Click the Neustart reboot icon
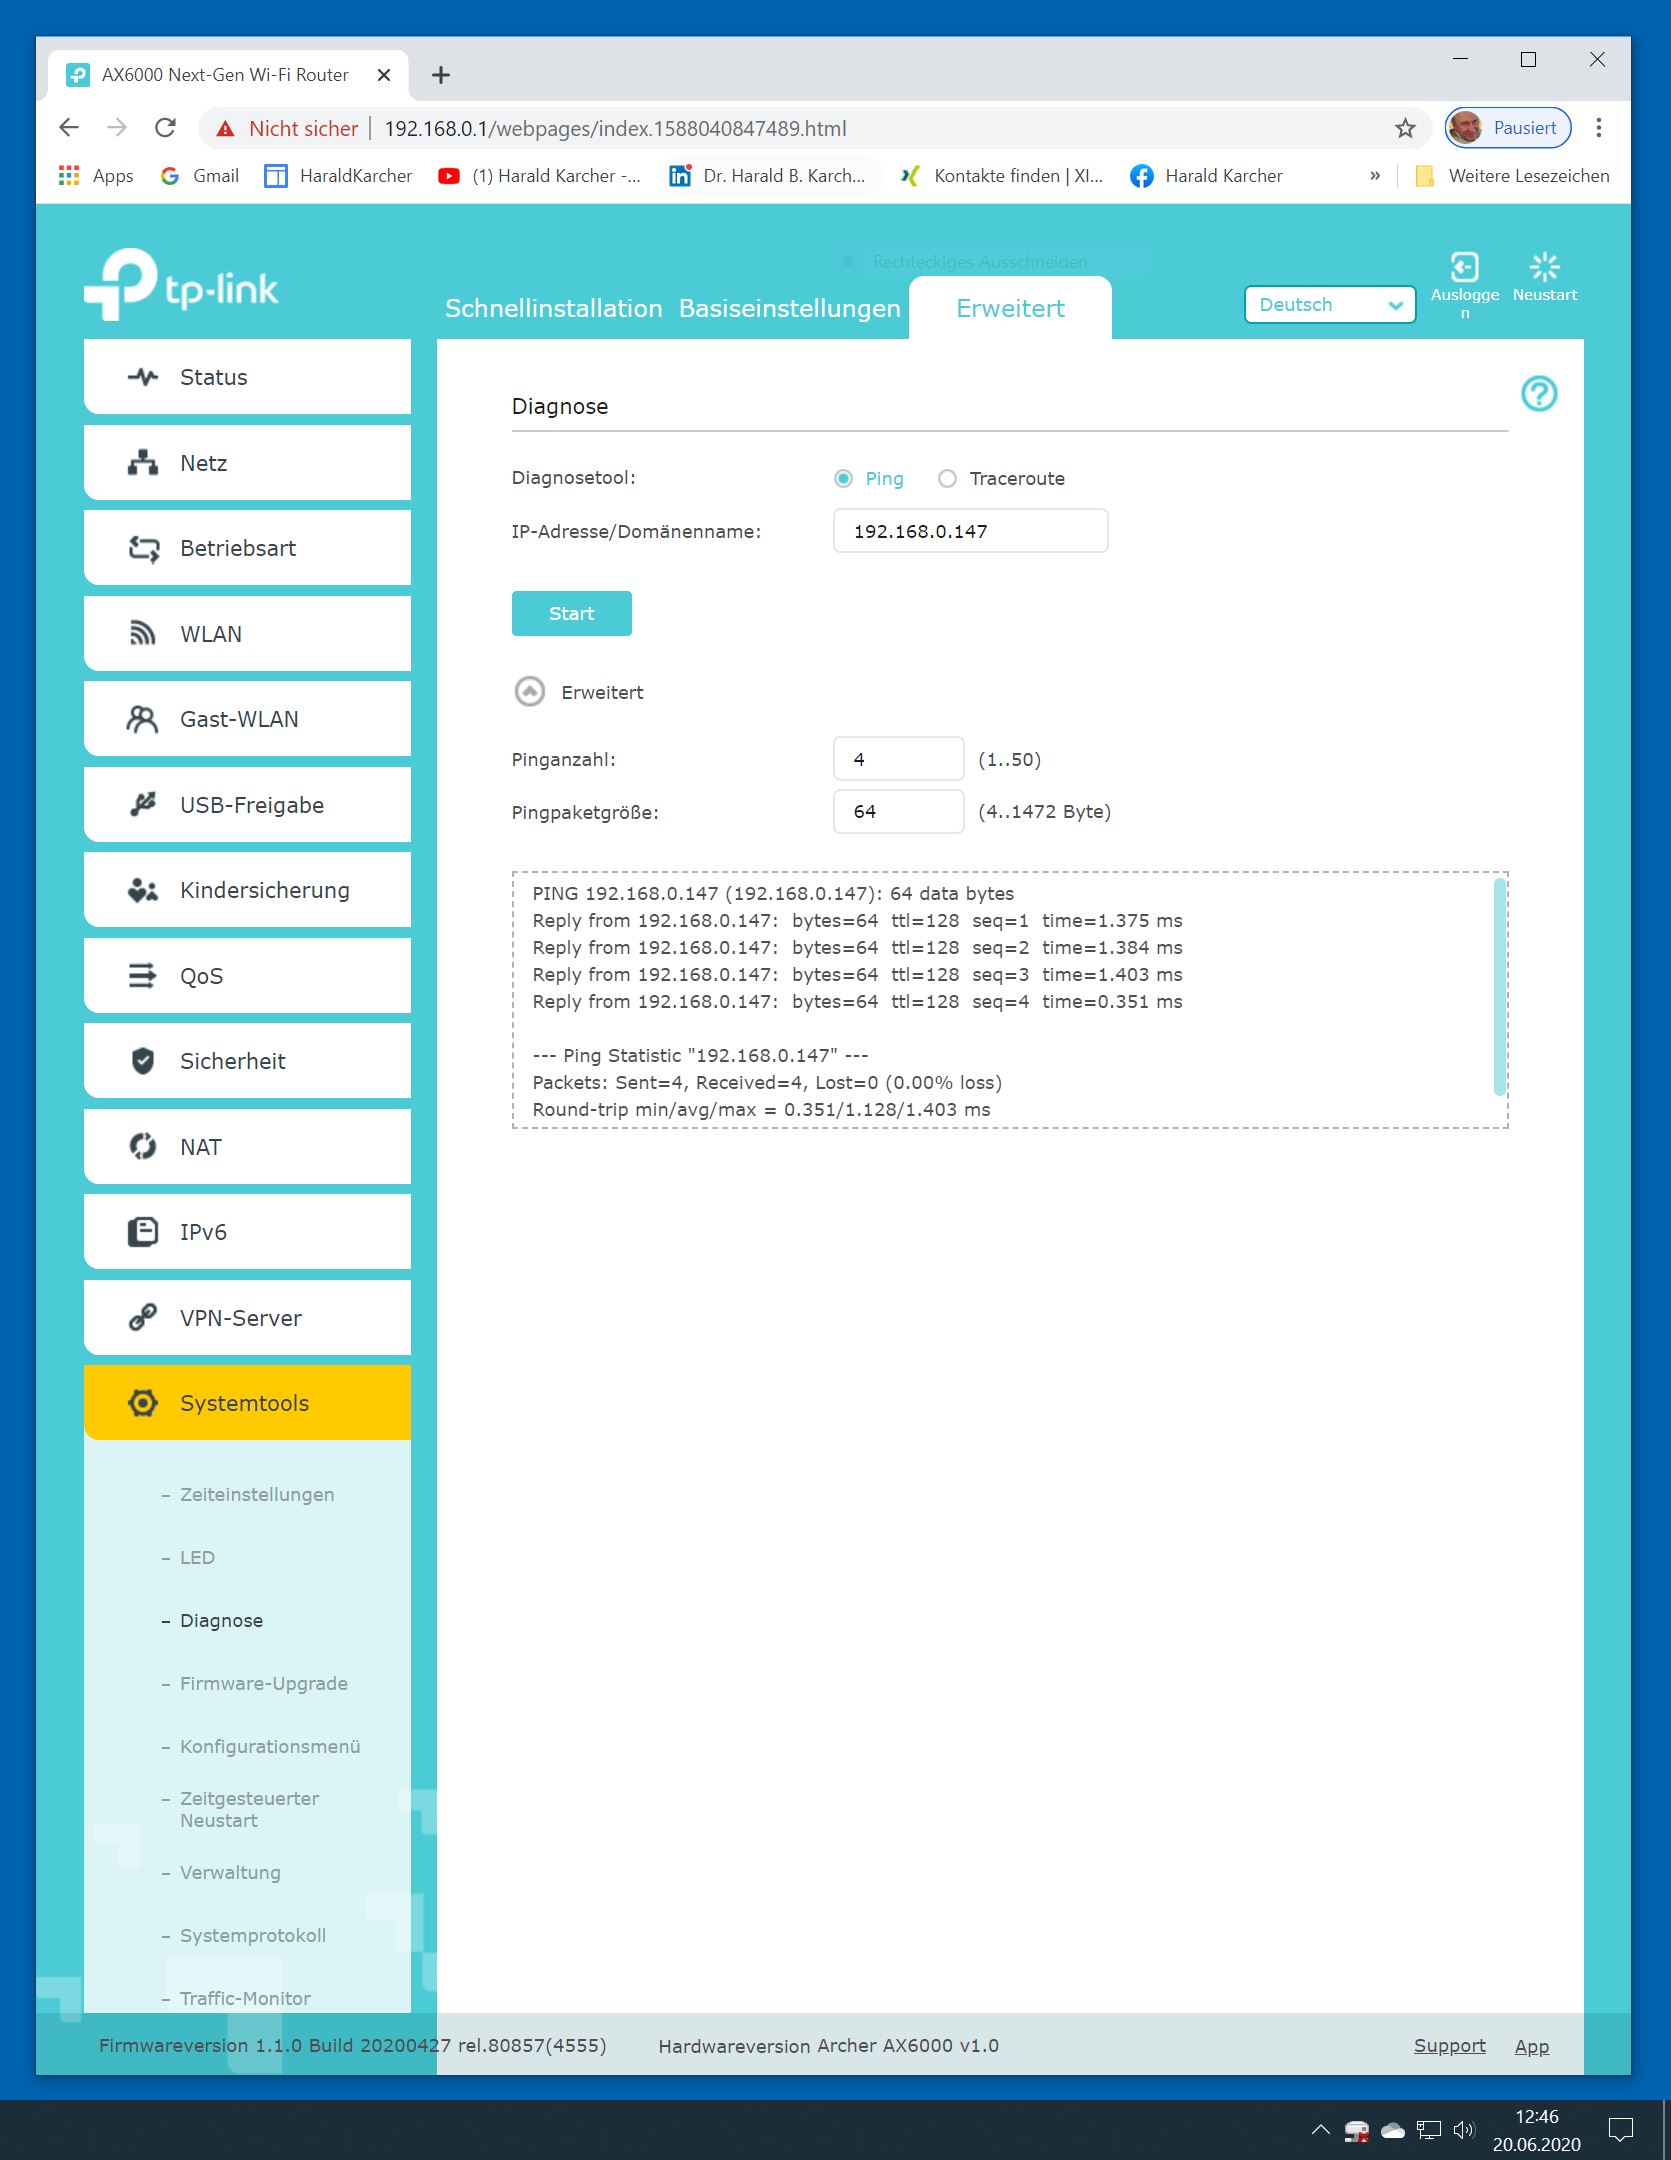The image size is (1671, 2160). 1545,267
